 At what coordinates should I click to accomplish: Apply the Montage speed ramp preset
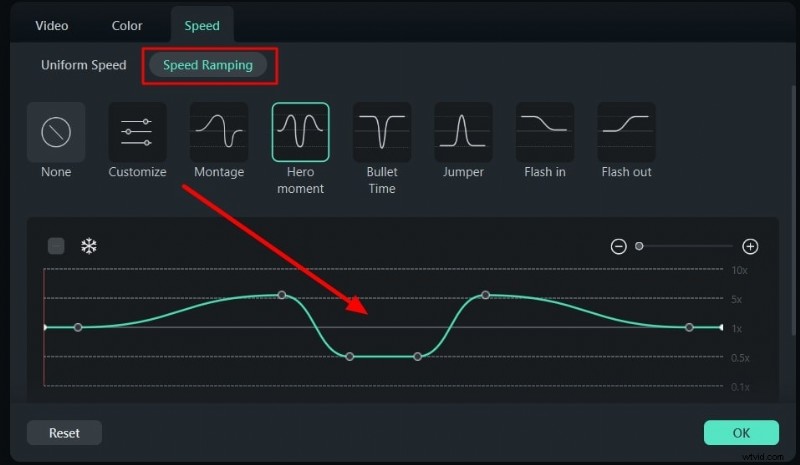[x=219, y=132]
